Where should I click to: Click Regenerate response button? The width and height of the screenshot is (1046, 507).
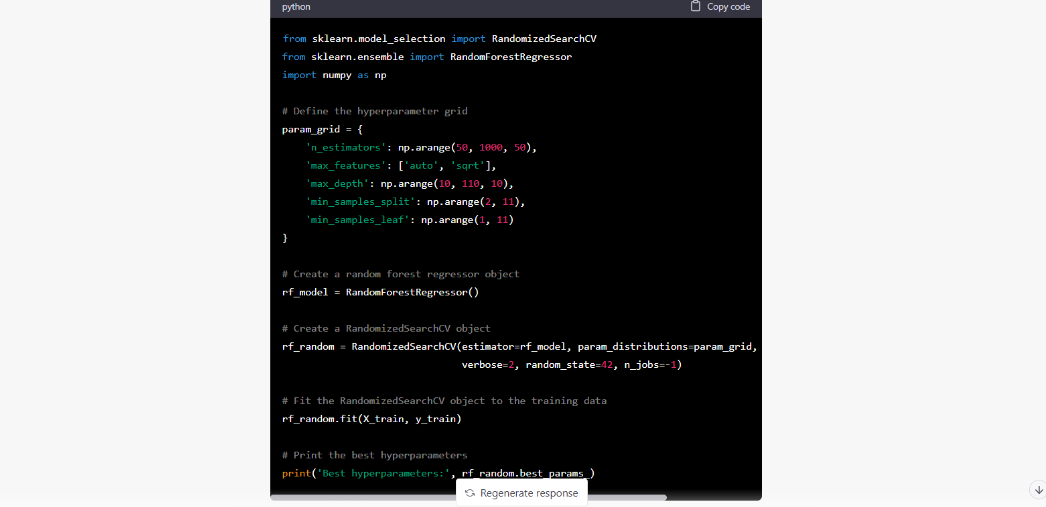[x=522, y=493]
